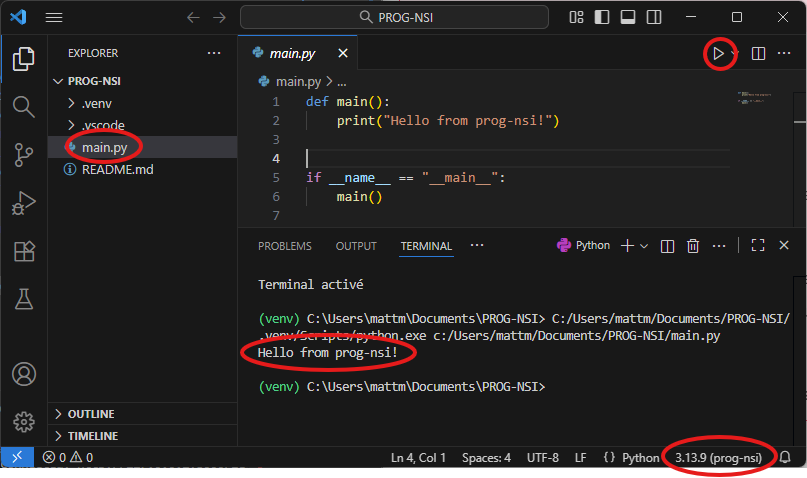Maximize the terminal panel size
The image size is (807, 478).
tap(758, 246)
